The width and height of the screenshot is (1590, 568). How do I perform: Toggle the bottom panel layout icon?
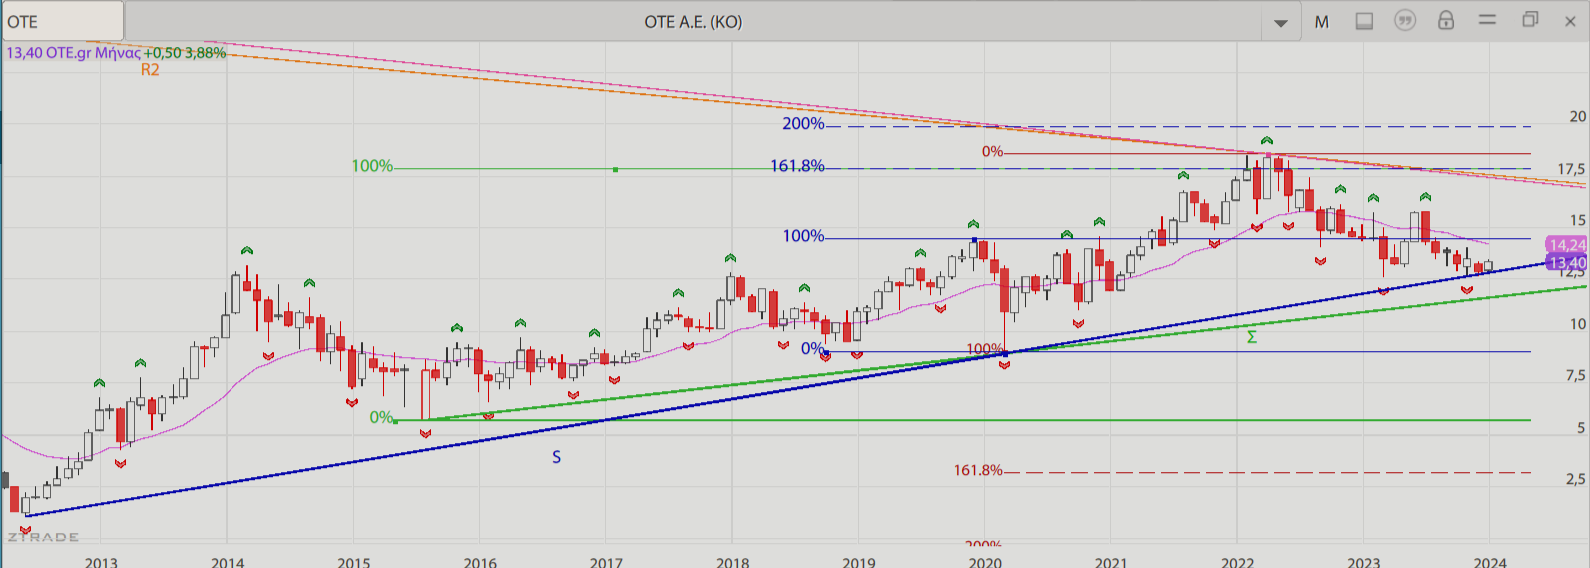1364,21
